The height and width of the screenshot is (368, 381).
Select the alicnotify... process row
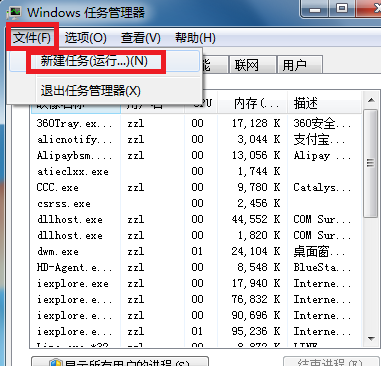pyautogui.click(x=196, y=139)
